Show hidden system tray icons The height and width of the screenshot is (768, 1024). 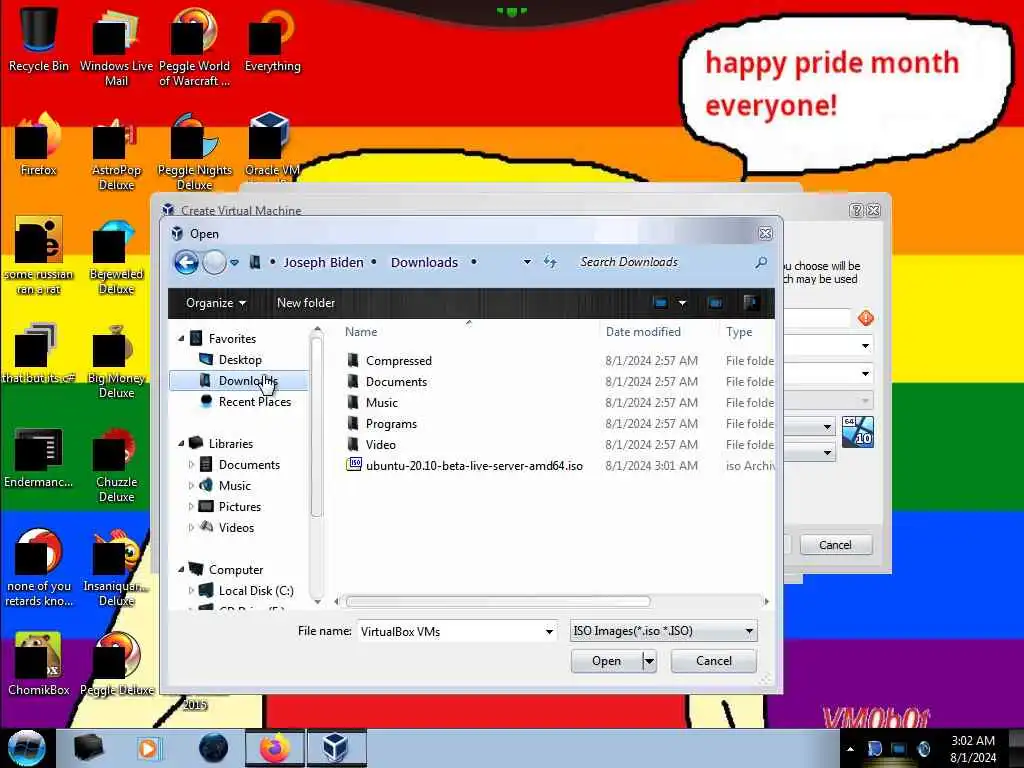point(850,749)
